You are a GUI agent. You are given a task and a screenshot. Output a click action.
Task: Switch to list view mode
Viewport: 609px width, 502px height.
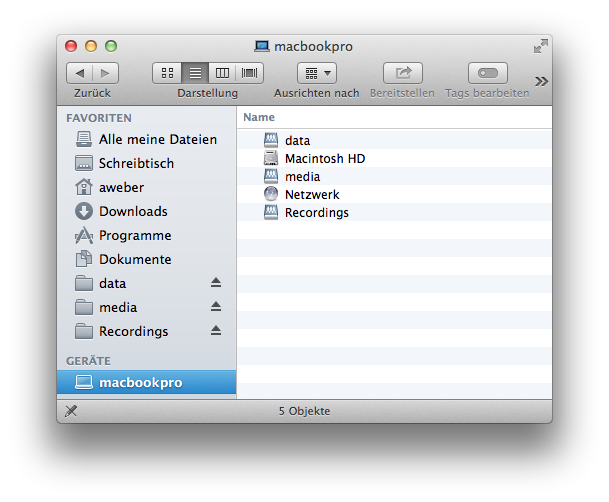point(195,73)
